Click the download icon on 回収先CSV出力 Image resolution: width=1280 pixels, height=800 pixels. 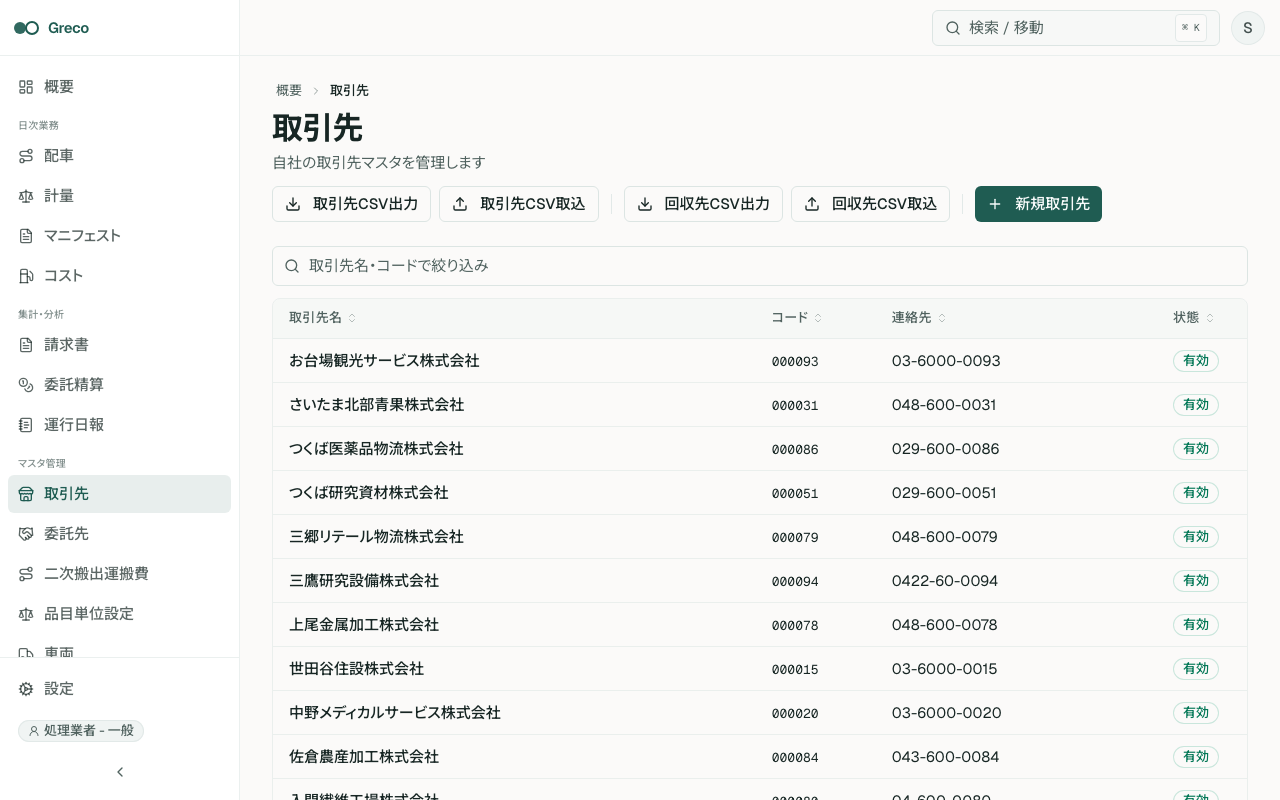tap(645, 204)
